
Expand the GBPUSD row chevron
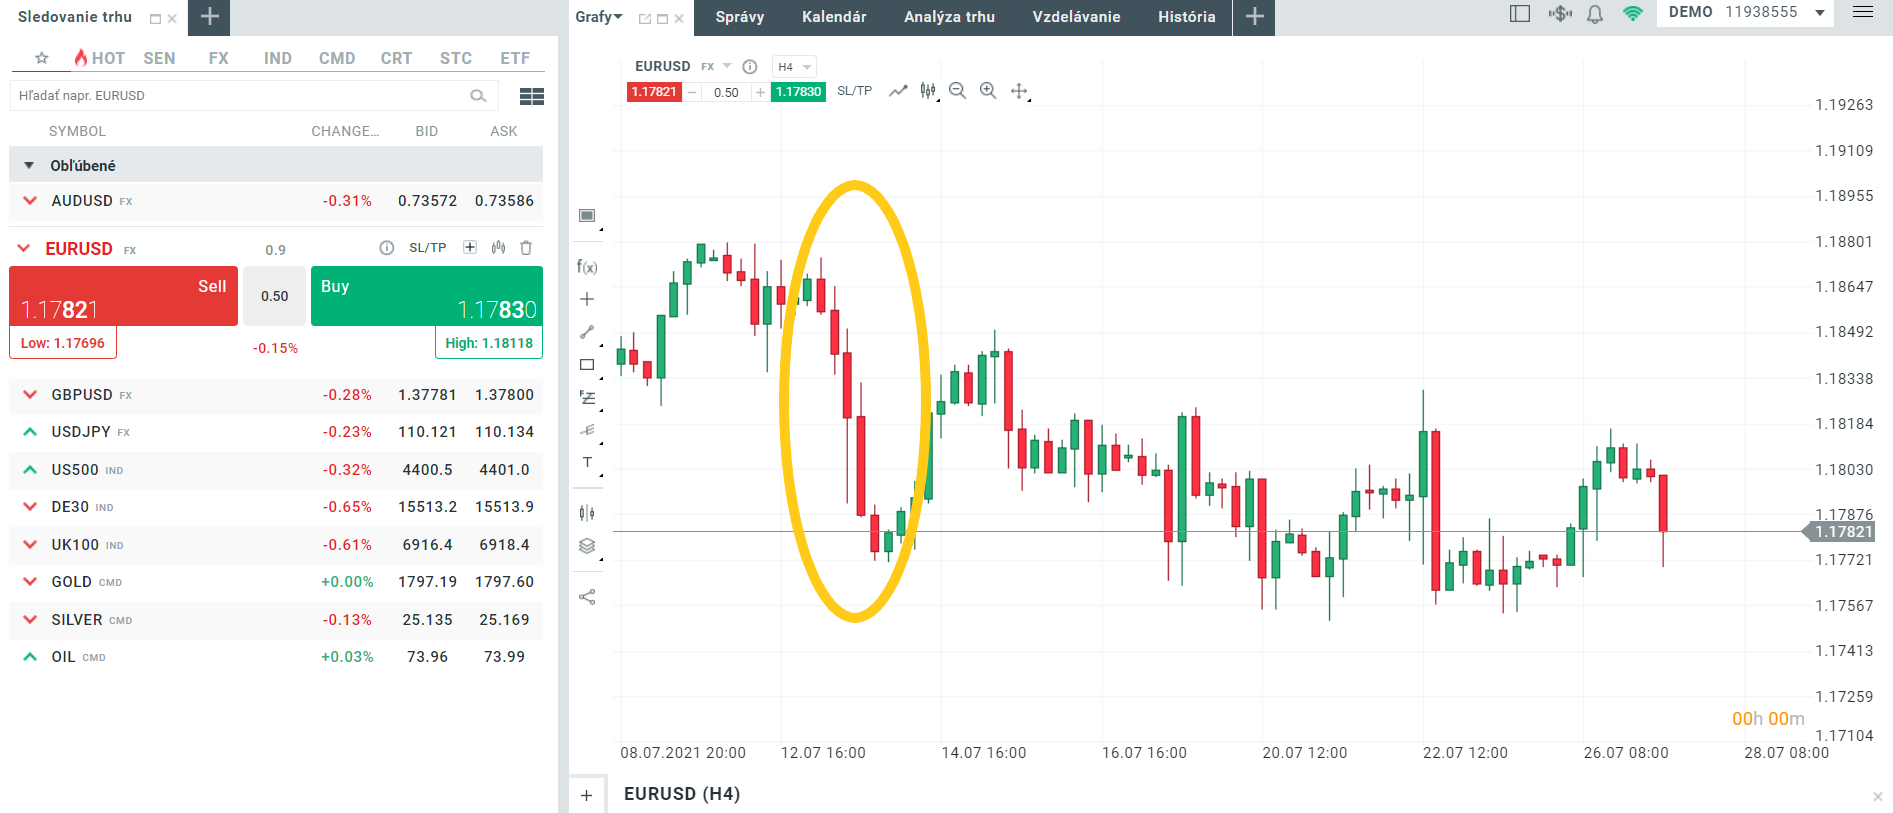tap(30, 395)
